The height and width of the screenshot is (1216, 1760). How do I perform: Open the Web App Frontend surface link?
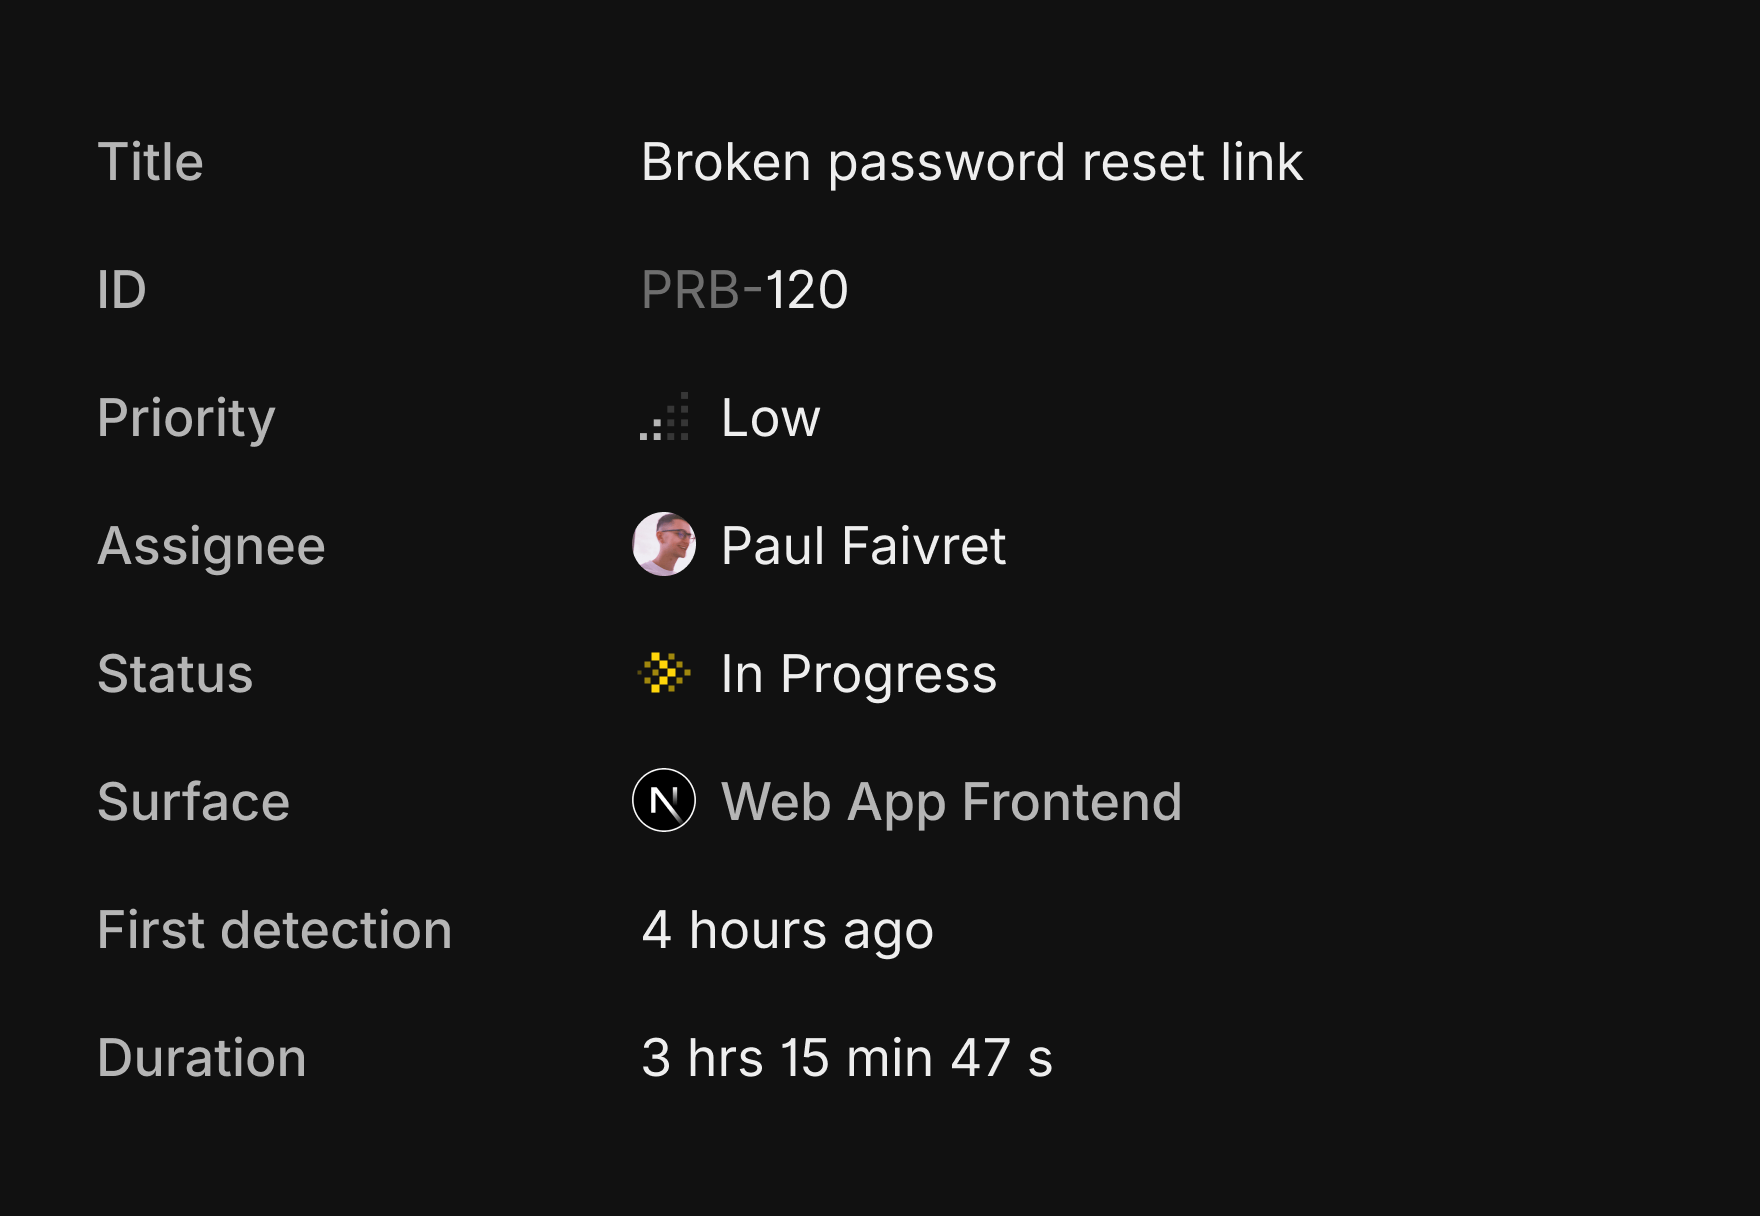coord(951,802)
